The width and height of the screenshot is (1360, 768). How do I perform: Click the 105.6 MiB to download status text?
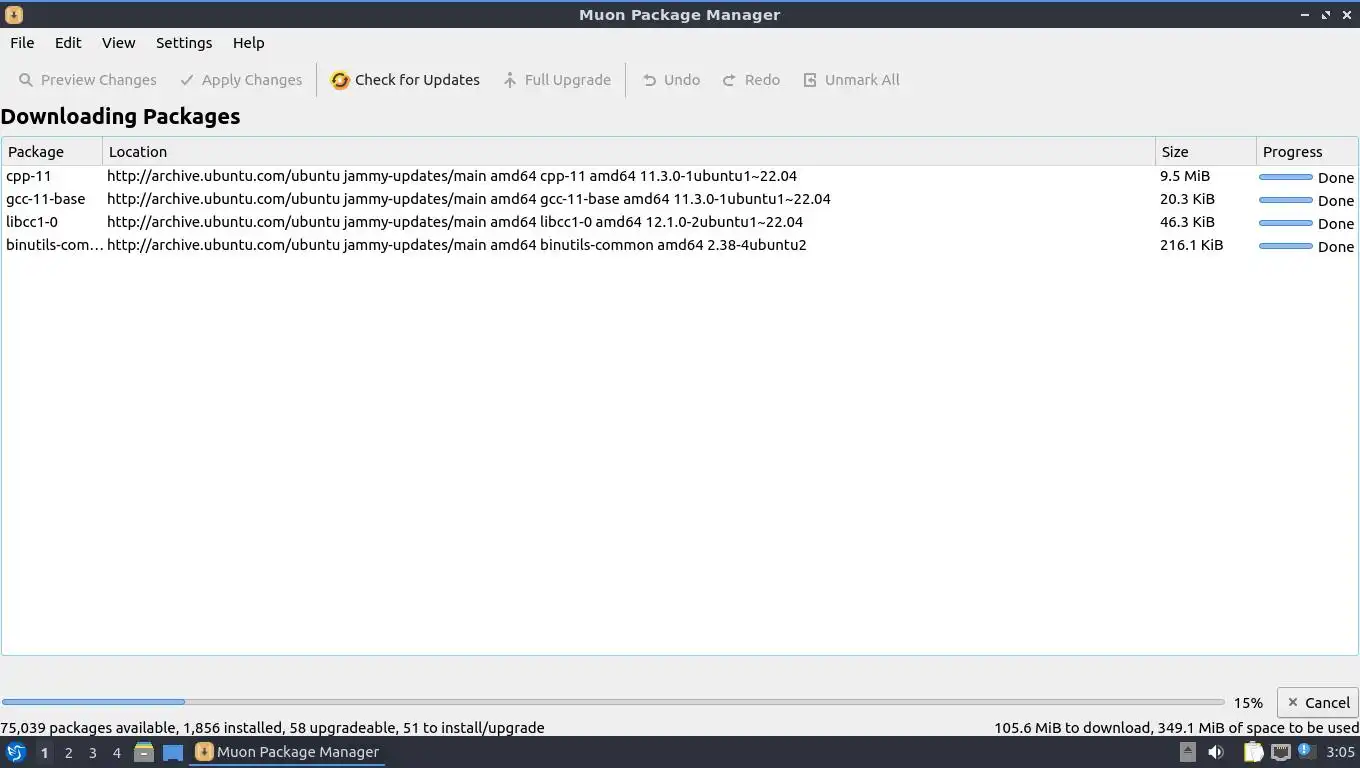[x=1176, y=728]
